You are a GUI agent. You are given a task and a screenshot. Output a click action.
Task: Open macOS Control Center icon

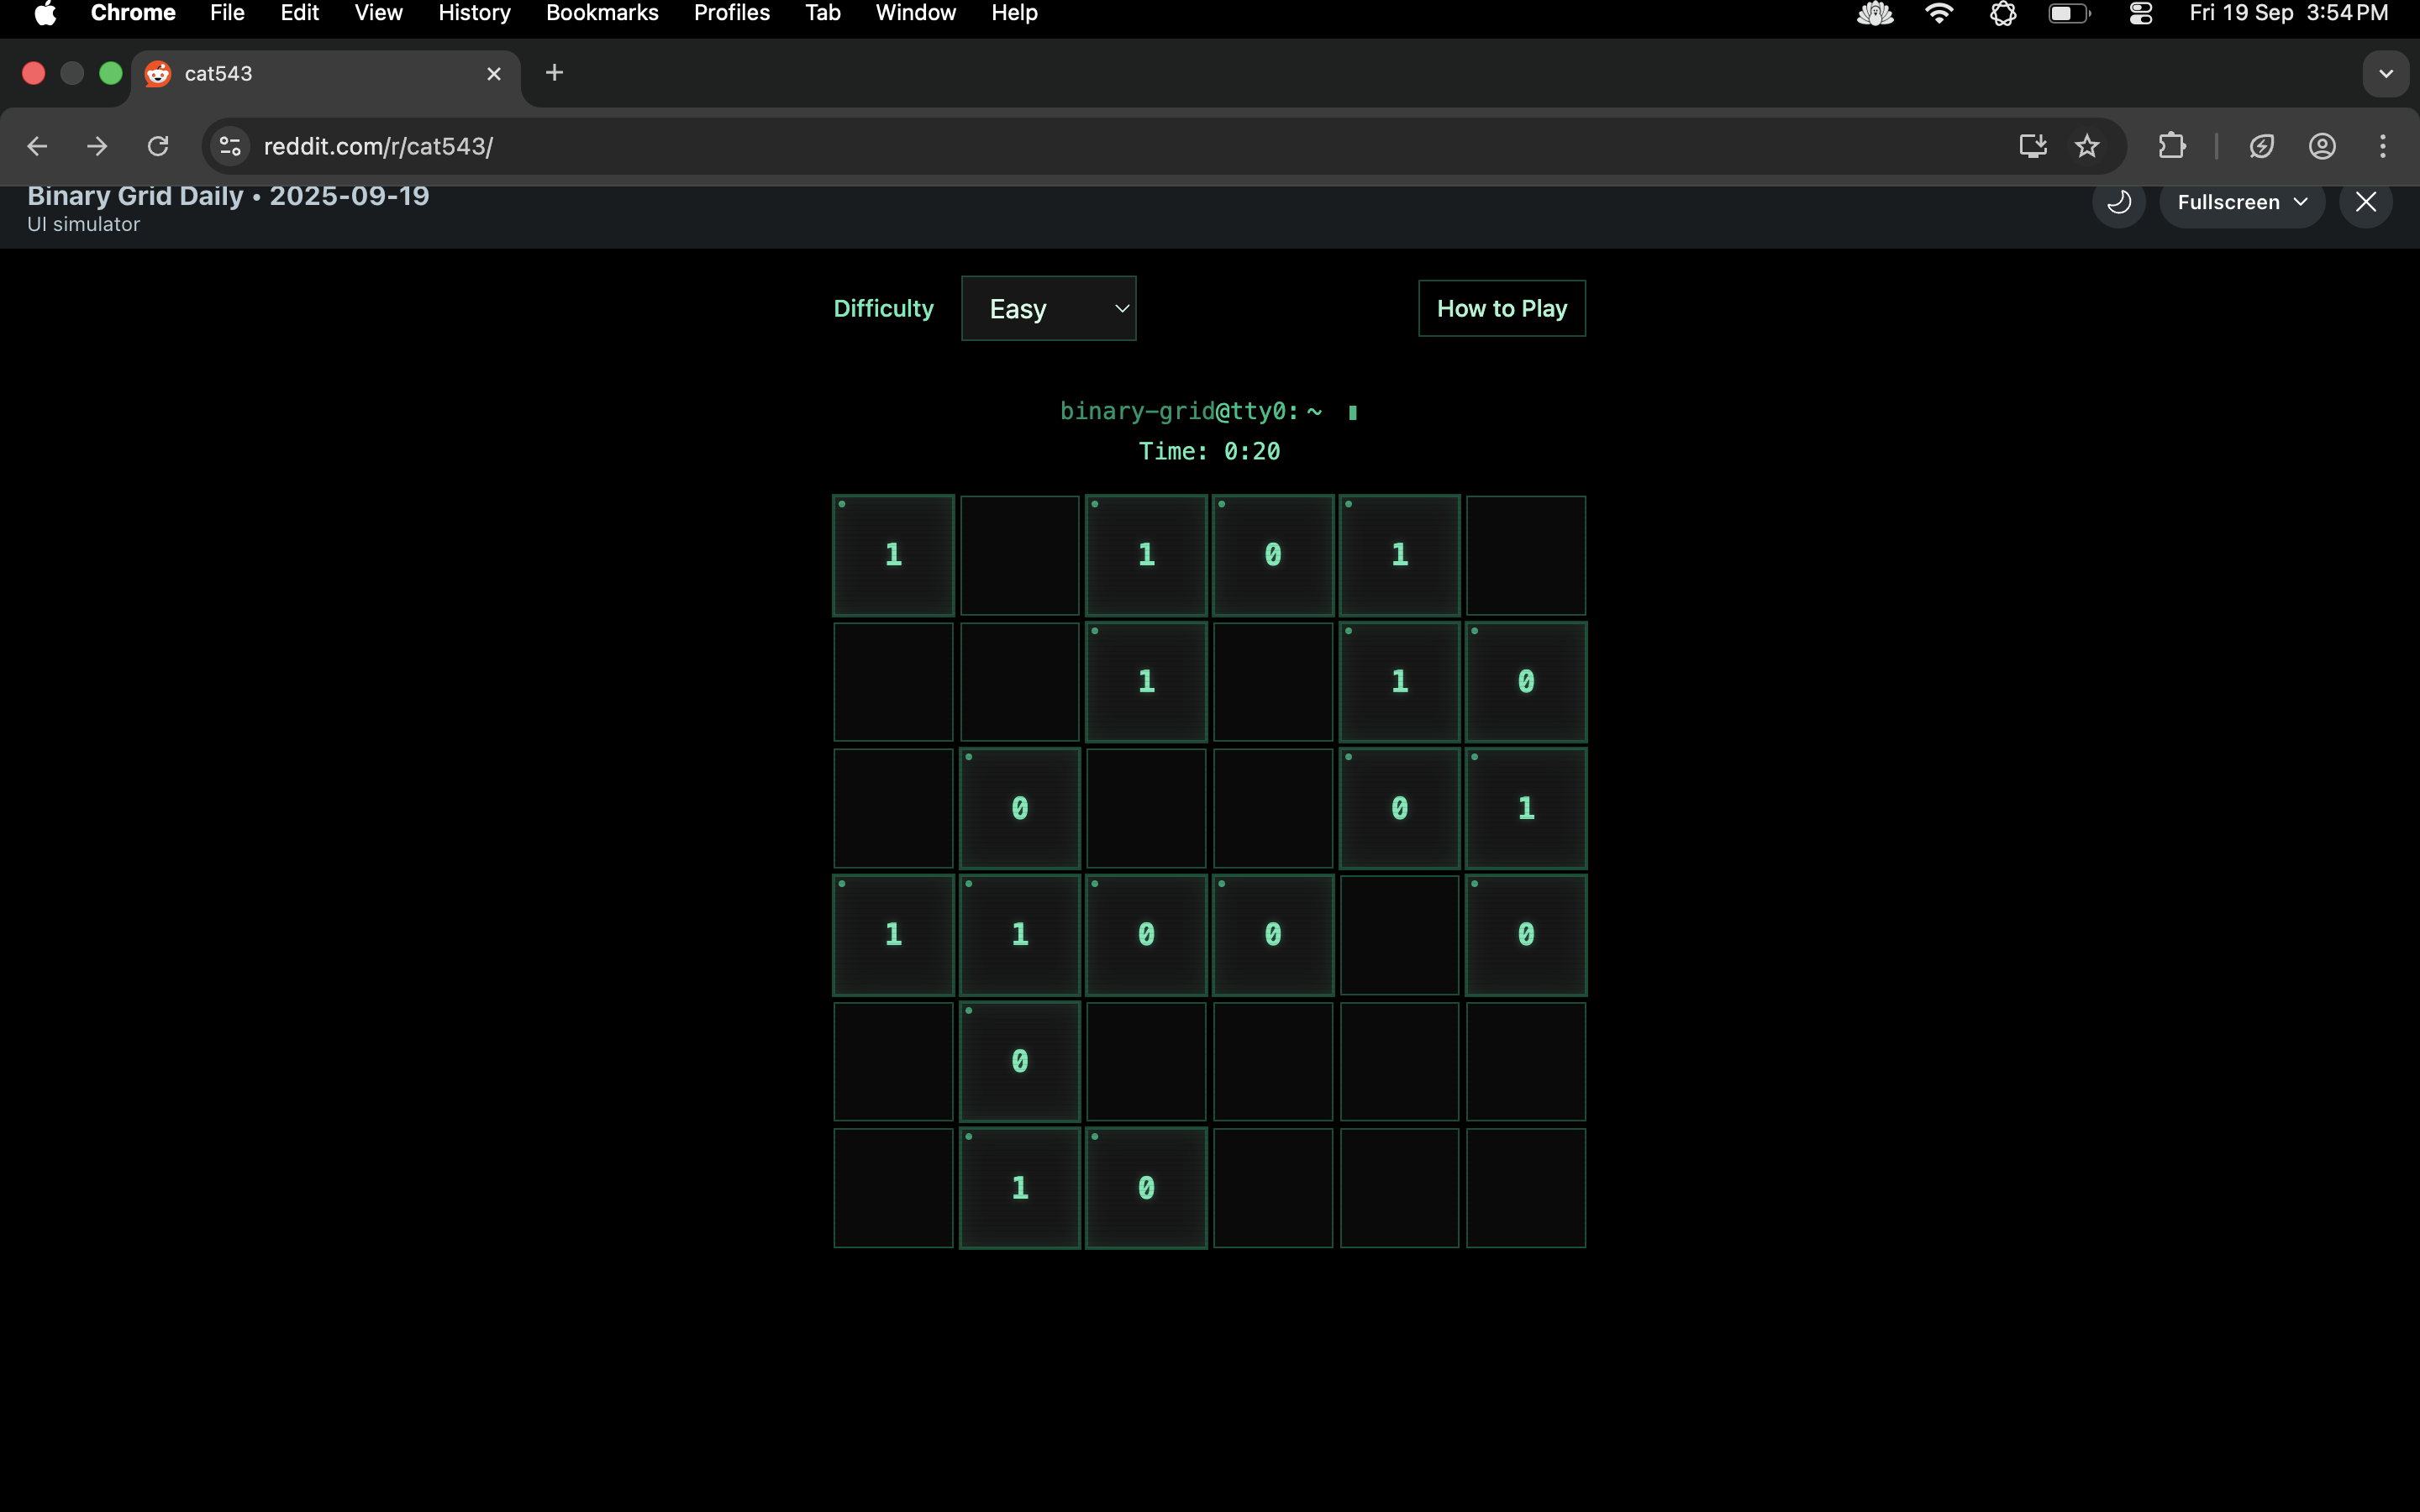point(2141,13)
